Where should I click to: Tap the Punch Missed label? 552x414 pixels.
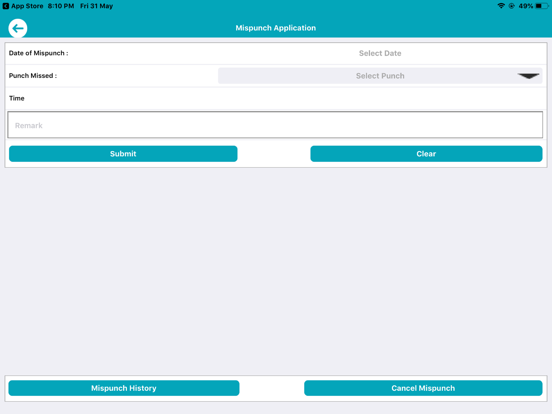click(33, 76)
